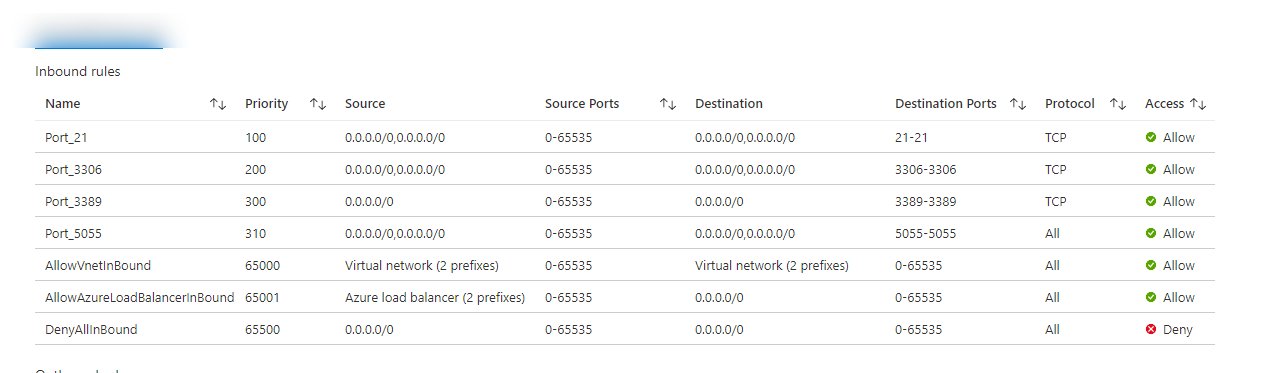Click the Allow icon in Port_3389 row
The height and width of the screenshot is (373, 1267).
(1151, 201)
